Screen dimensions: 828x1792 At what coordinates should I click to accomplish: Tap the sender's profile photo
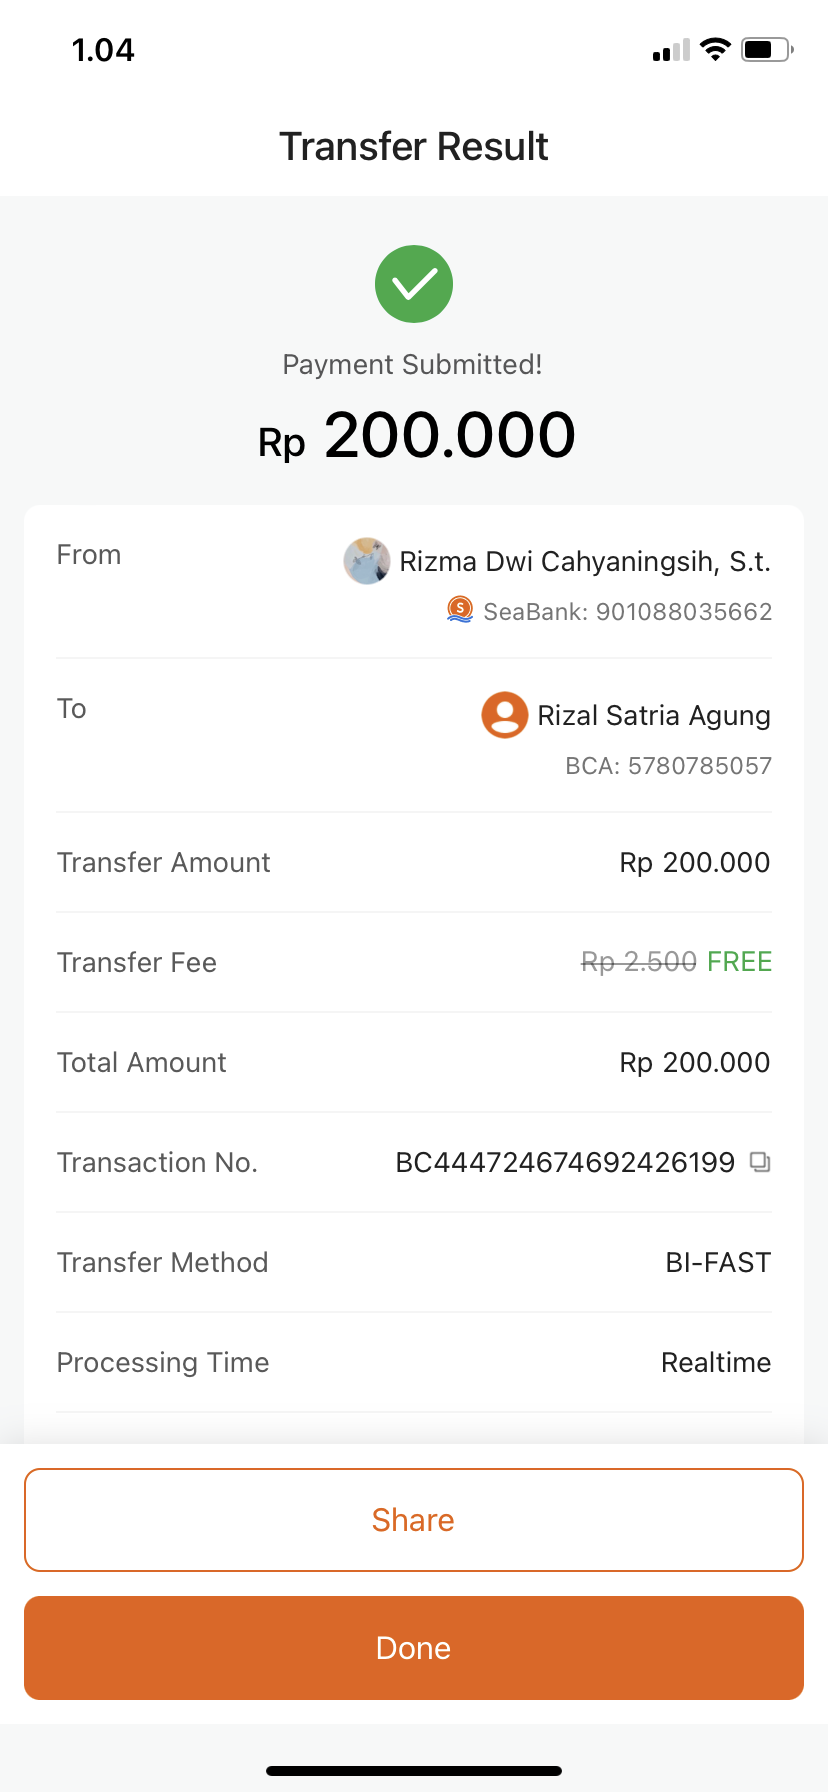click(367, 561)
